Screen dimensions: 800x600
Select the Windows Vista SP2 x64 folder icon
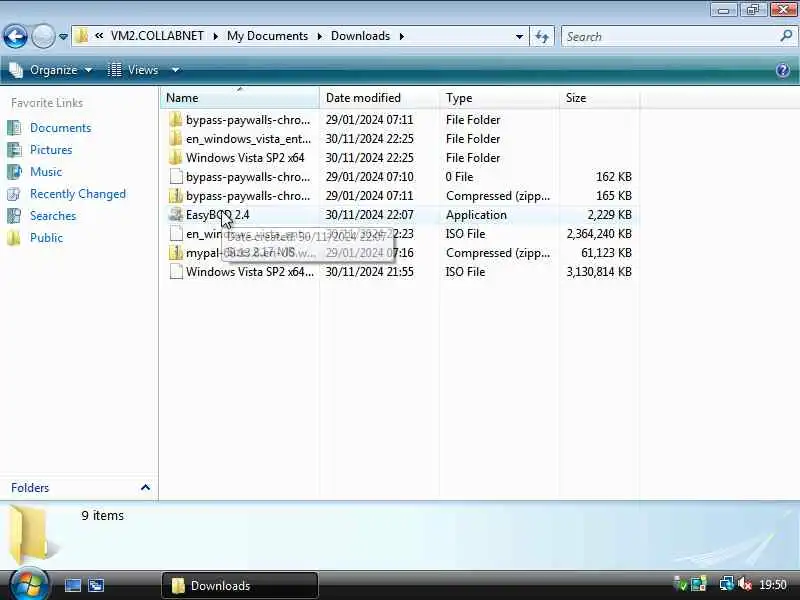[x=176, y=157]
